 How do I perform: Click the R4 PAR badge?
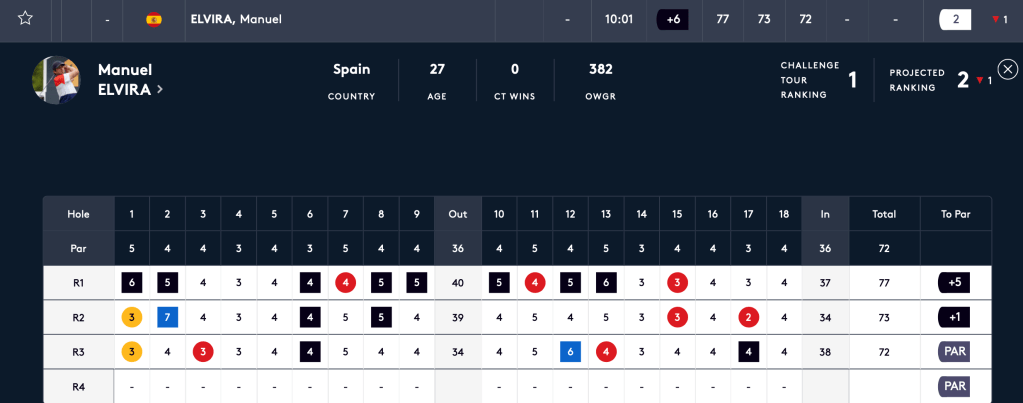[954, 386]
